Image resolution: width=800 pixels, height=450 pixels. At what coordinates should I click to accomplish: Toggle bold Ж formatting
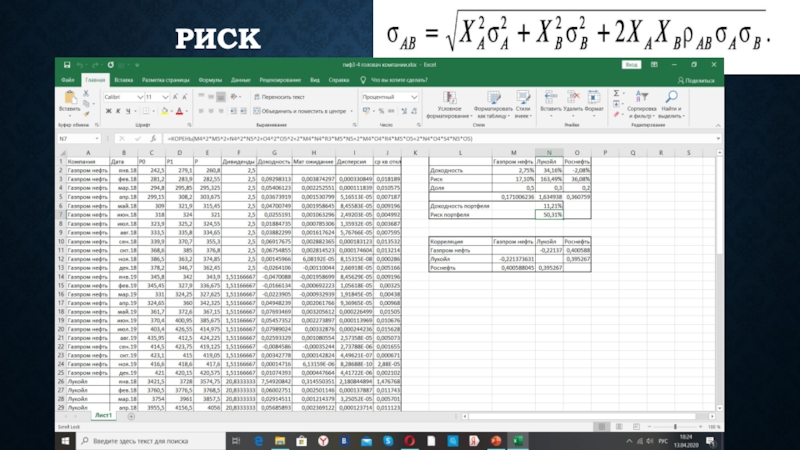click(108, 111)
